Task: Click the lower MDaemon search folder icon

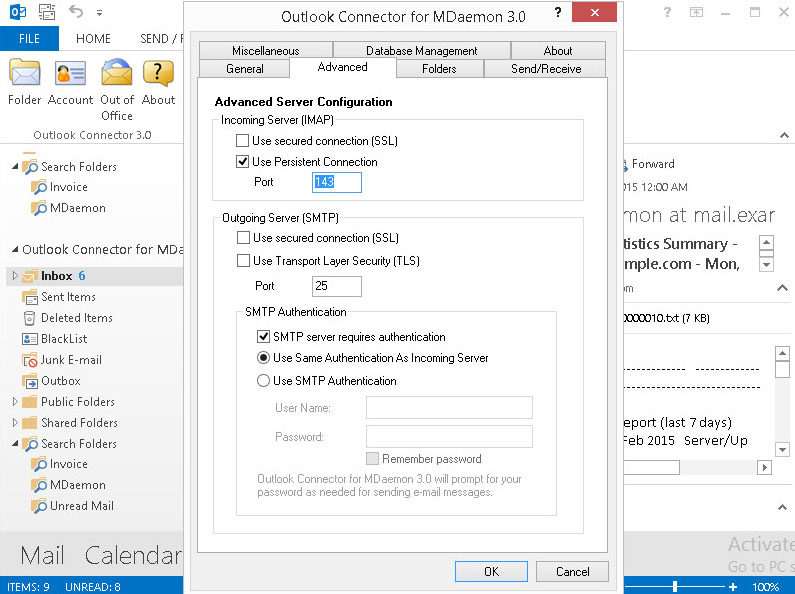Action: pos(39,485)
